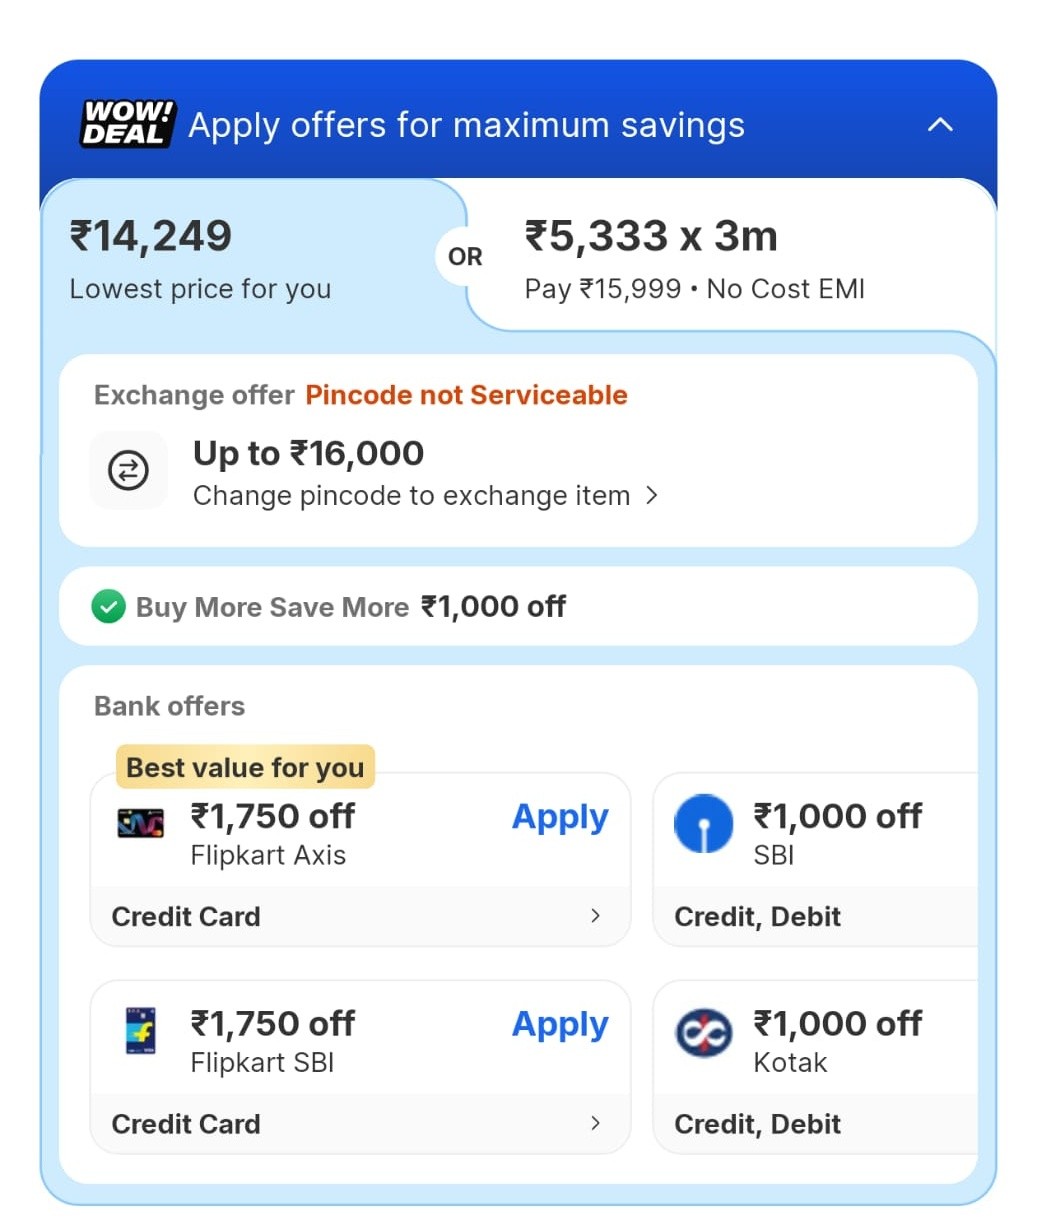Screen dimensions: 1037x1225
Task: Apply the Flipkart SBI ₹1,750 offer
Action: click(560, 1025)
